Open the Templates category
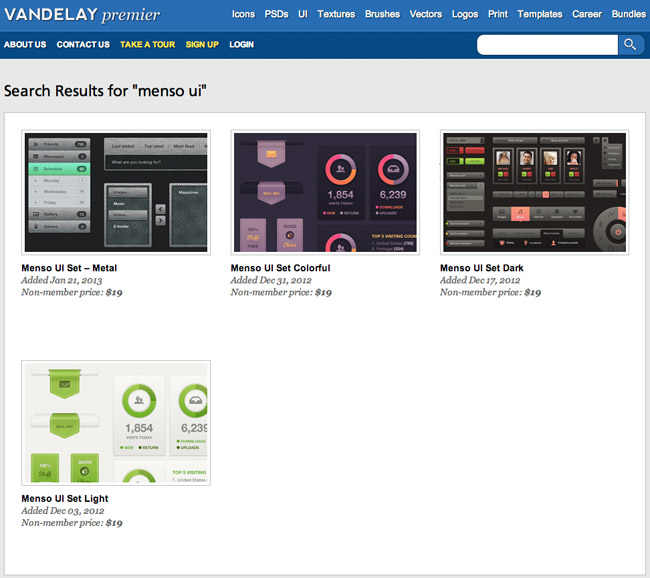The image size is (650, 578). tap(540, 14)
